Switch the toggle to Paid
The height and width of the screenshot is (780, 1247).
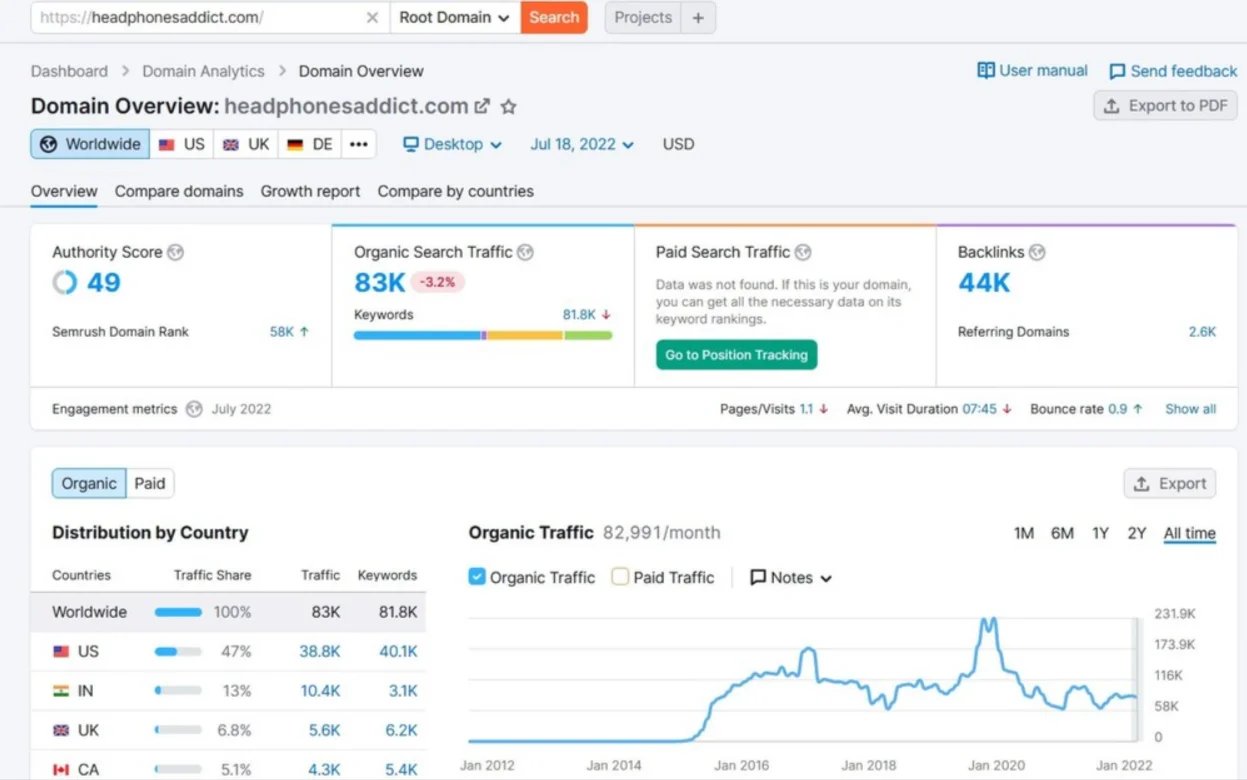coord(150,484)
